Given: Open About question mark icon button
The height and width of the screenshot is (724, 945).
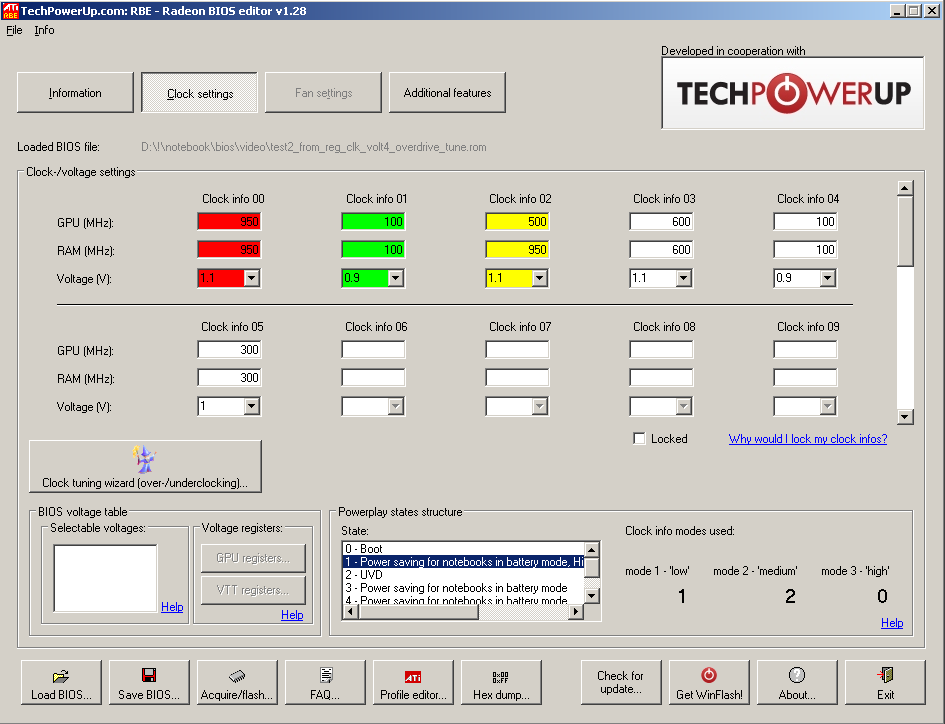Looking at the screenshot, I should click(x=797, y=682).
